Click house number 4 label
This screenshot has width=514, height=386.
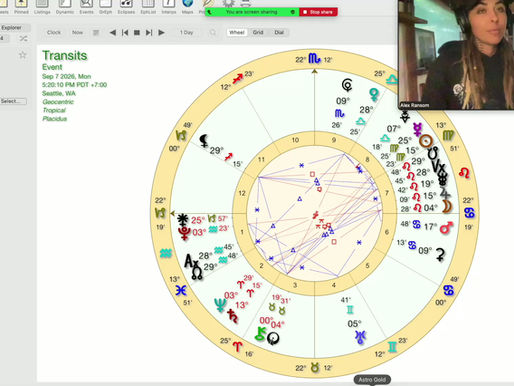click(x=333, y=285)
